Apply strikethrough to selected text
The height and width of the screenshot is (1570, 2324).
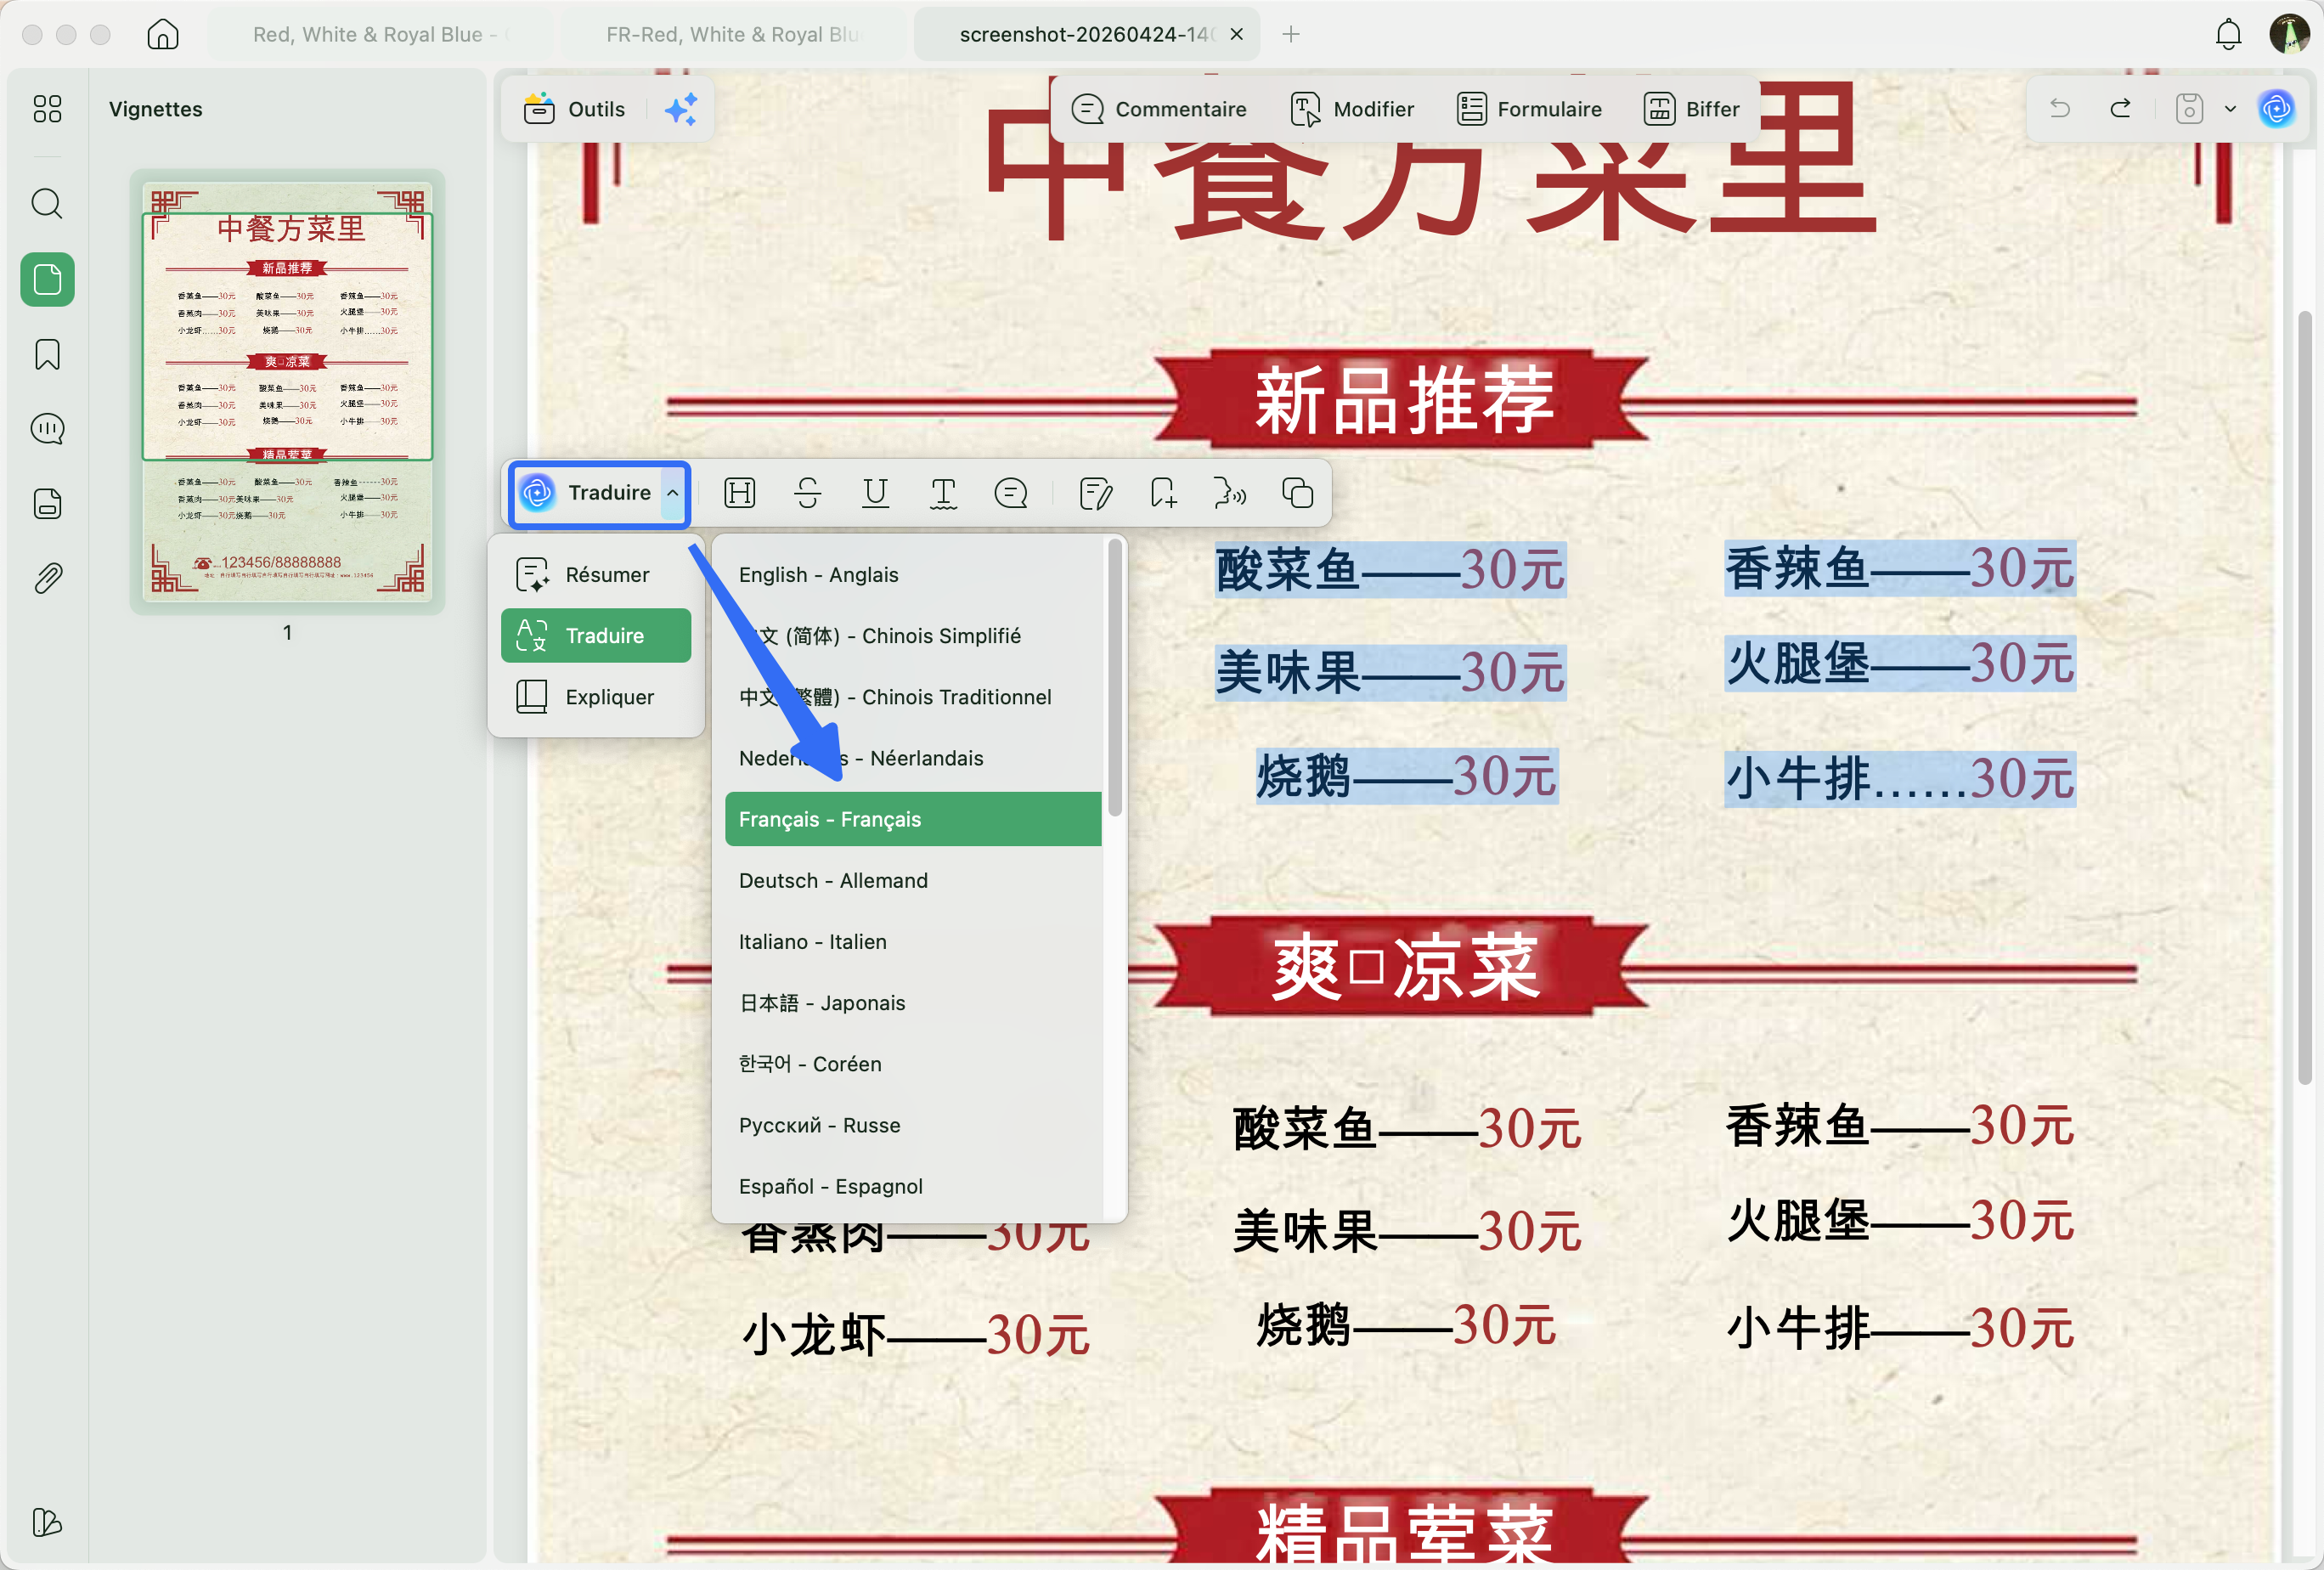[808, 492]
